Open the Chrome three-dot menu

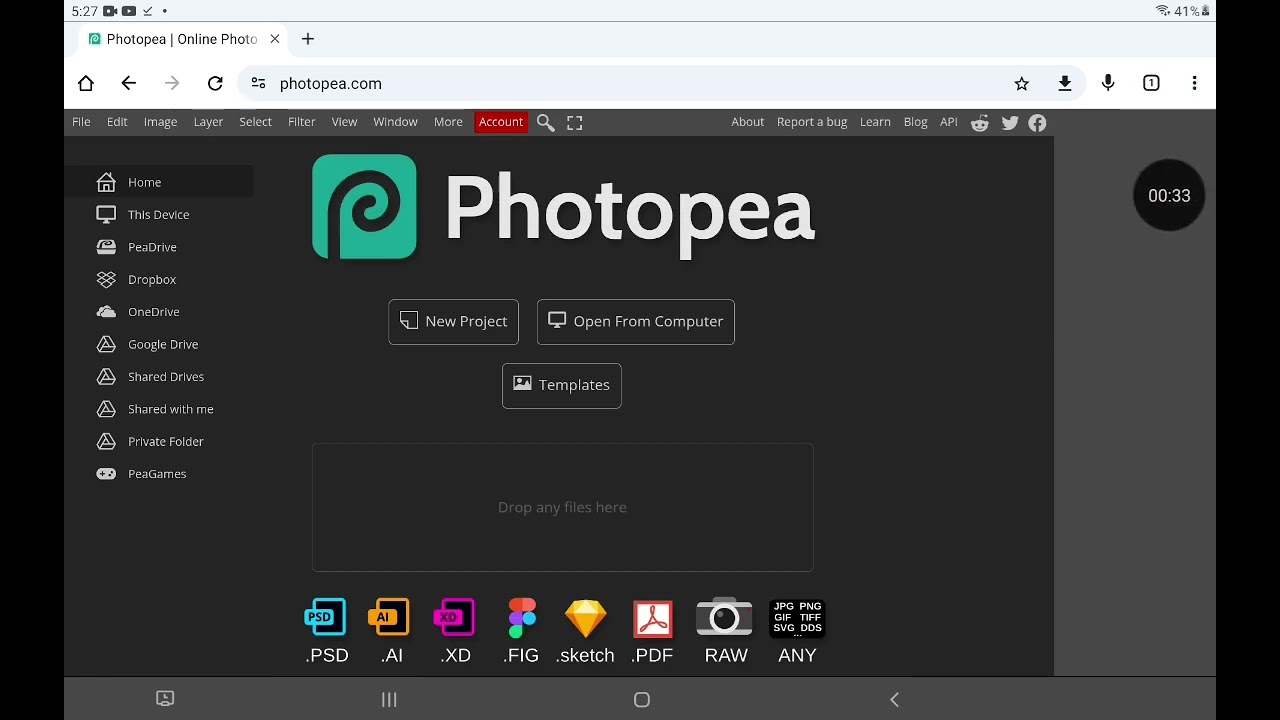[x=1194, y=84]
